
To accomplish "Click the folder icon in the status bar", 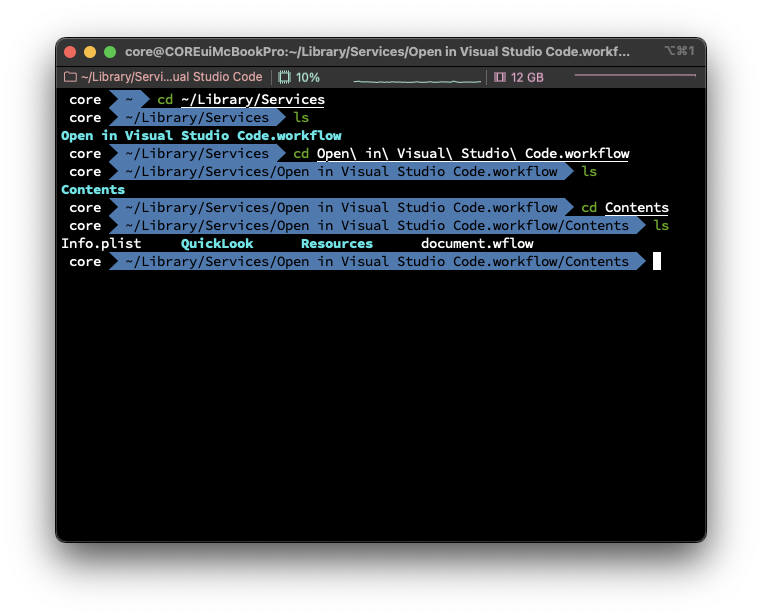I will (70, 77).
